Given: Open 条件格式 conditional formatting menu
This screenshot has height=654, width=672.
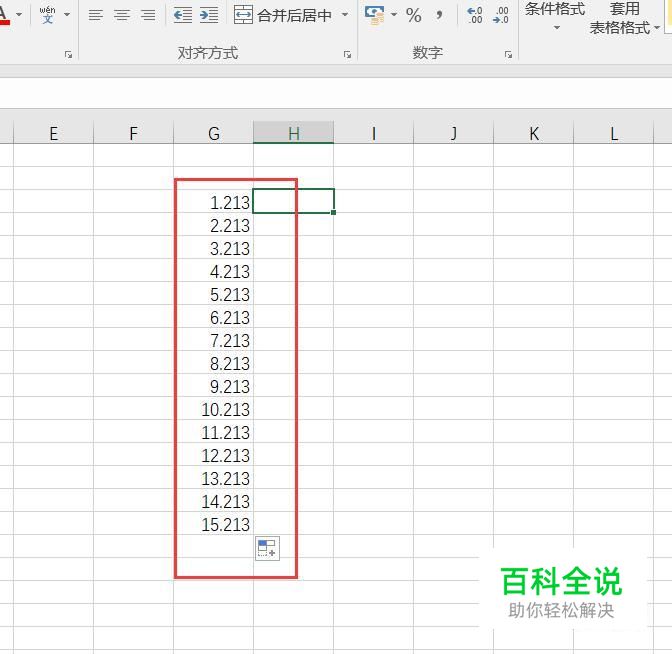Looking at the screenshot, I should pos(555,17).
